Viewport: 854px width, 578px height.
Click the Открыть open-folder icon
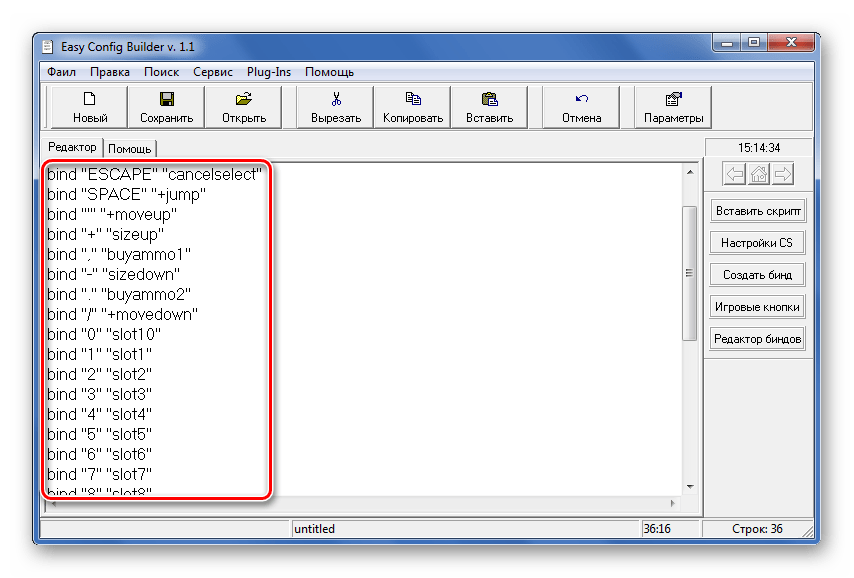click(243, 99)
